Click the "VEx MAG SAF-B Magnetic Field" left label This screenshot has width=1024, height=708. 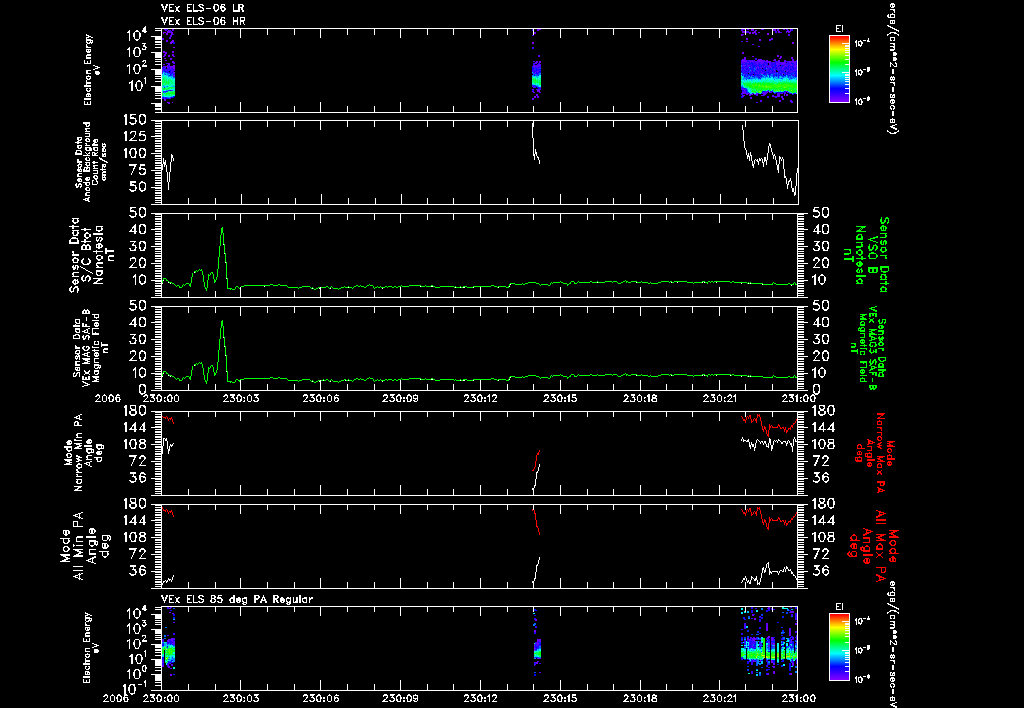(x=91, y=348)
